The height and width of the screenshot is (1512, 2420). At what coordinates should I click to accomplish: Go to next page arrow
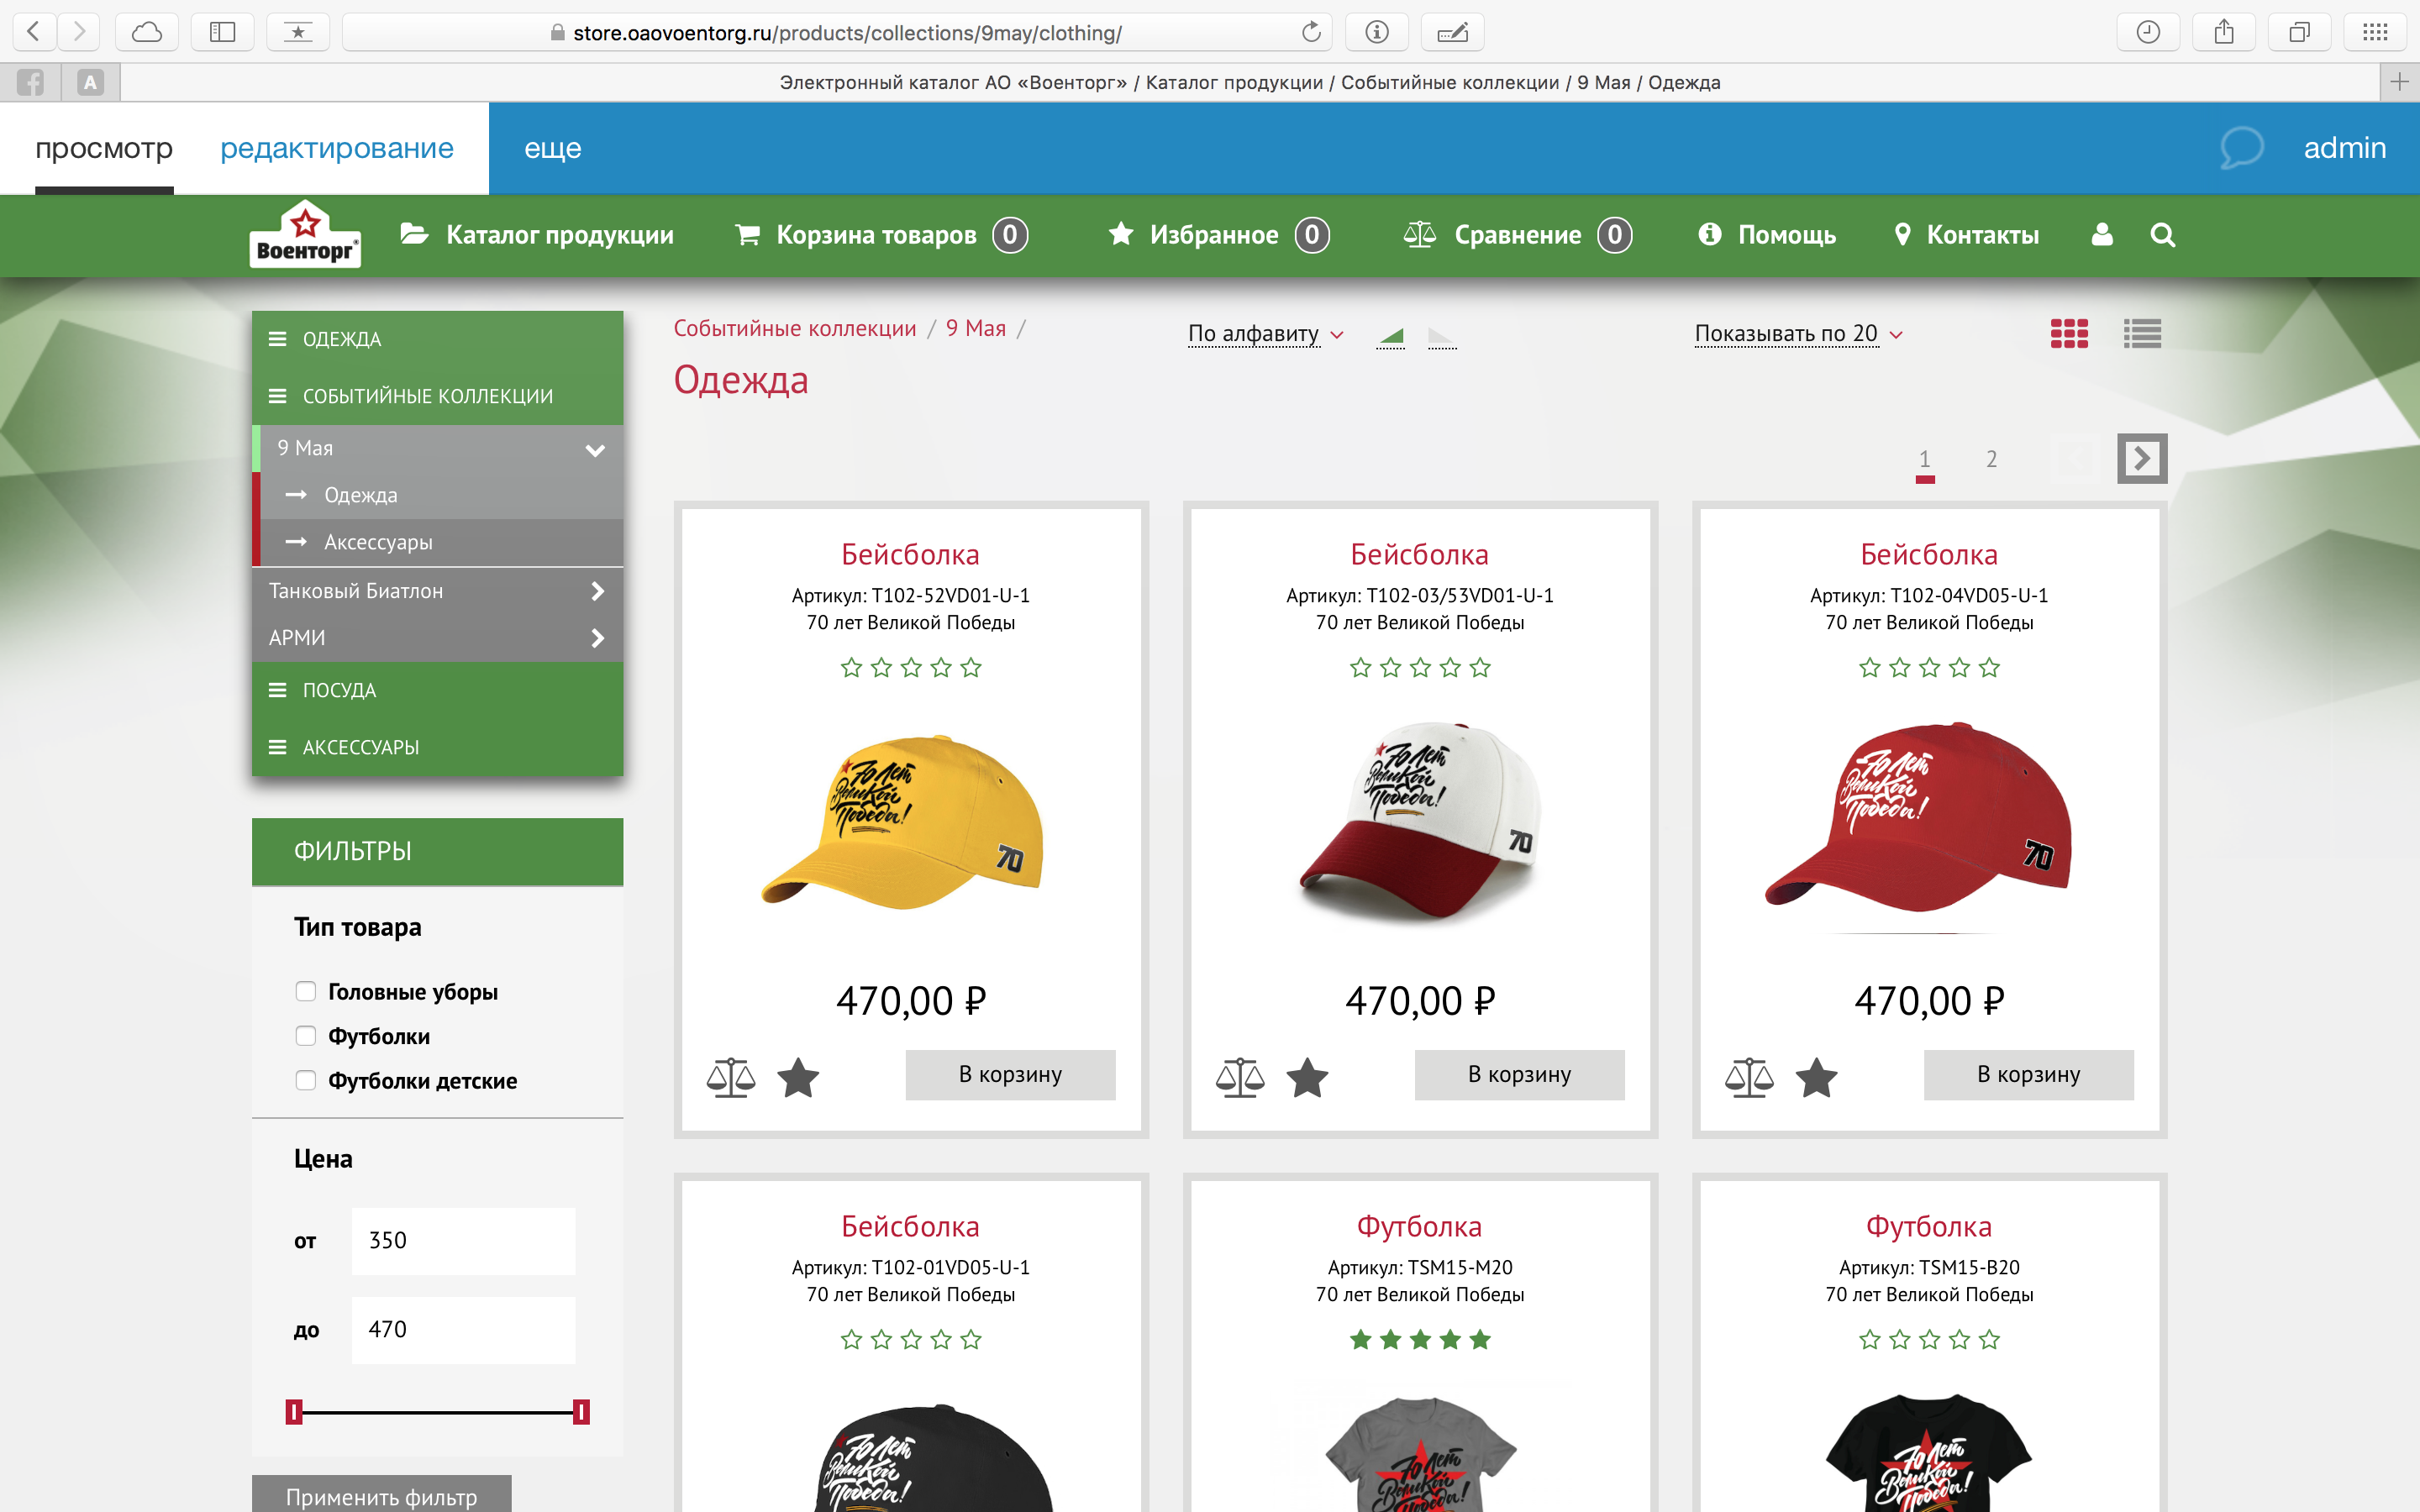pos(2142,459)
